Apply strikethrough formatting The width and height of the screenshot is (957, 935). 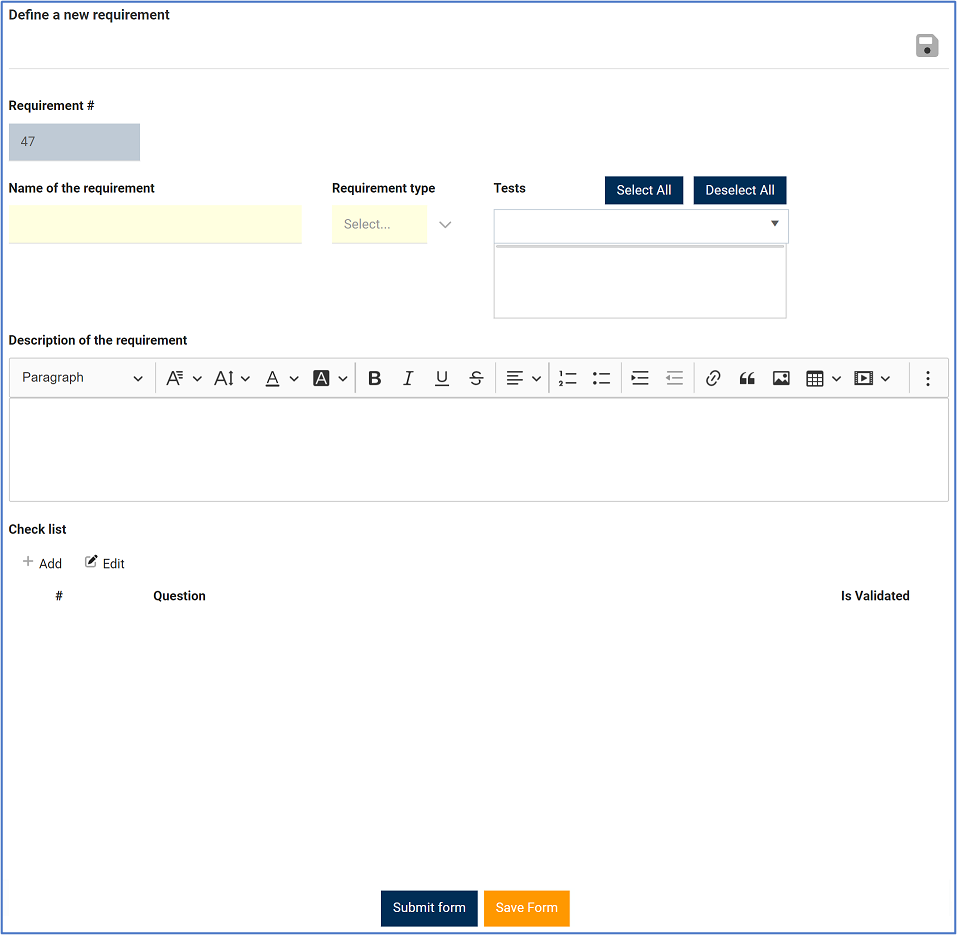point(476,378)
